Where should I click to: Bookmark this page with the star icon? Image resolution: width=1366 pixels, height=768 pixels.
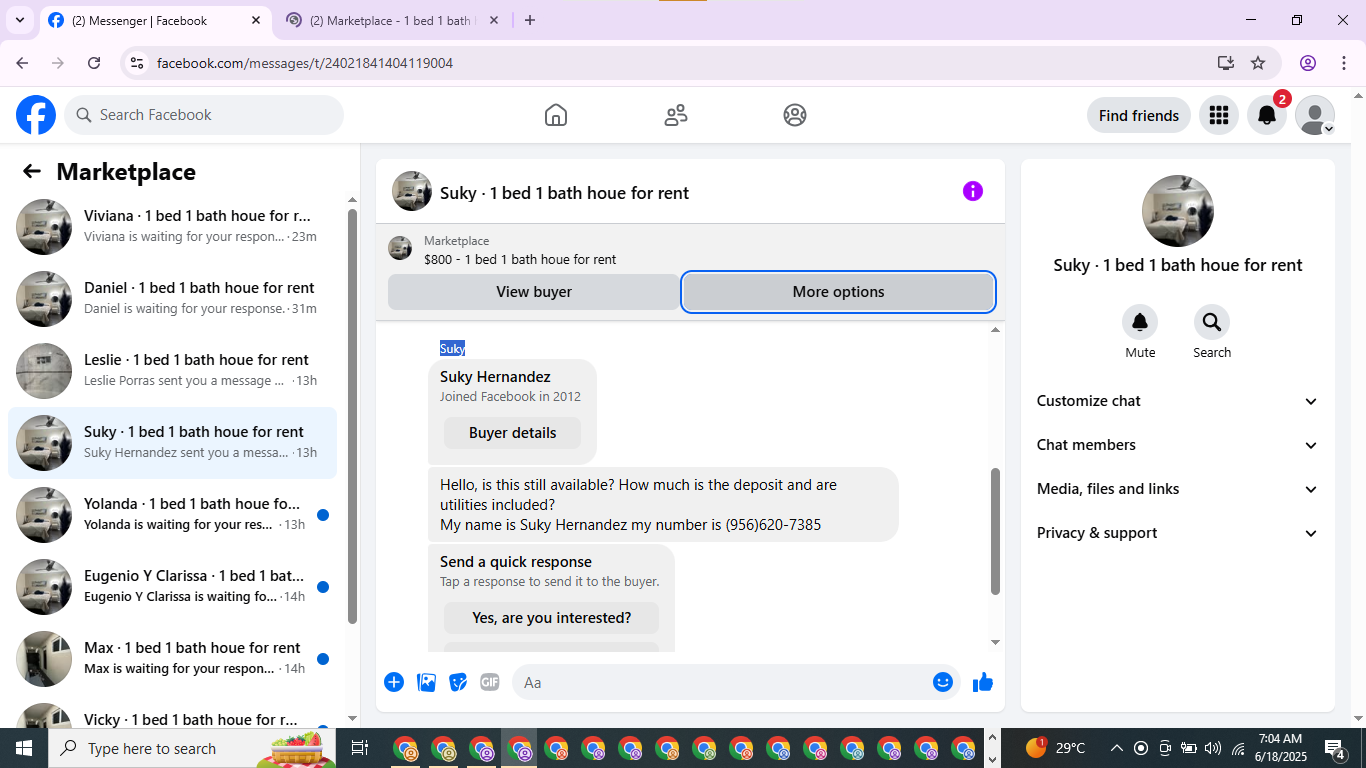1258,63
